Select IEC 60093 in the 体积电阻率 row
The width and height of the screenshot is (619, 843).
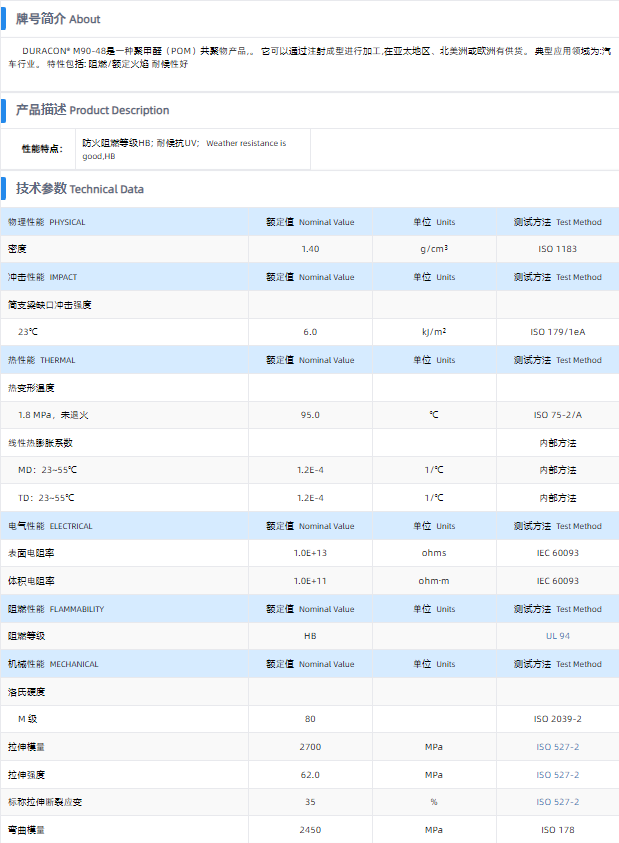pos(557,581)
